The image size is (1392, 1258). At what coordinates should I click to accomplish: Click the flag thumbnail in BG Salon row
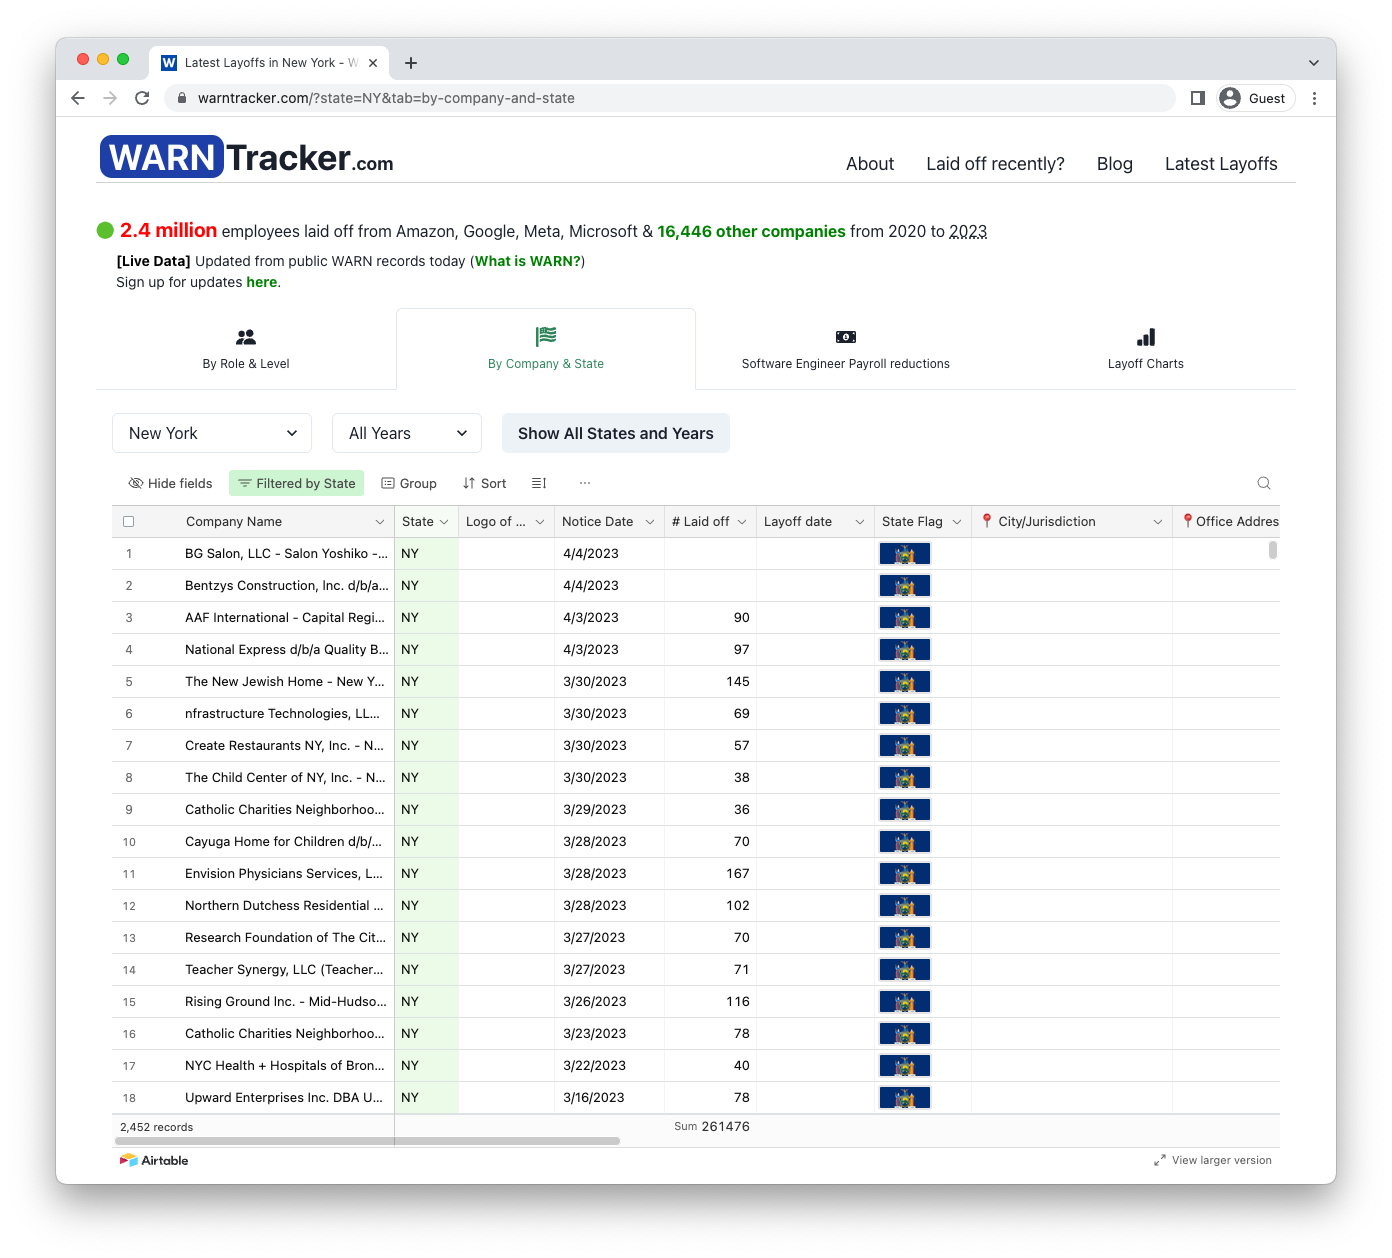point(905,554)
